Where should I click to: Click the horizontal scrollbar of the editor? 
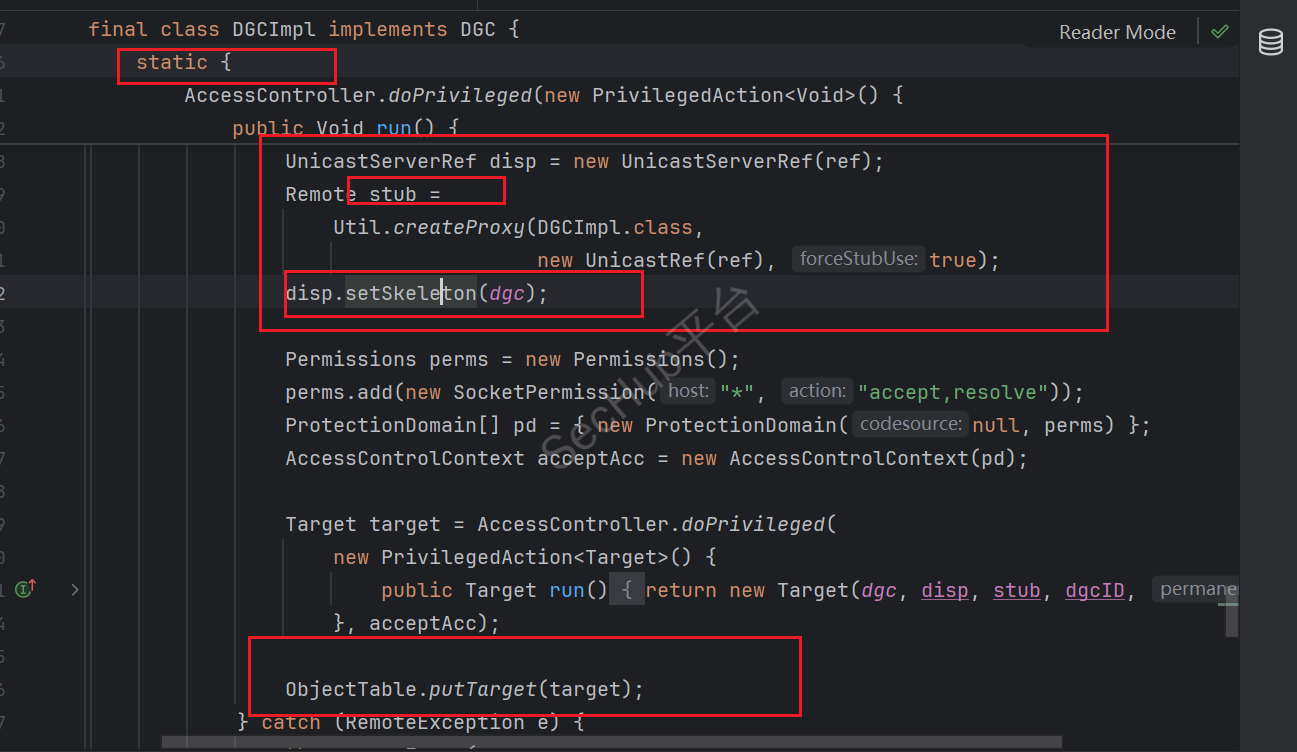click(x=610, y=742)
